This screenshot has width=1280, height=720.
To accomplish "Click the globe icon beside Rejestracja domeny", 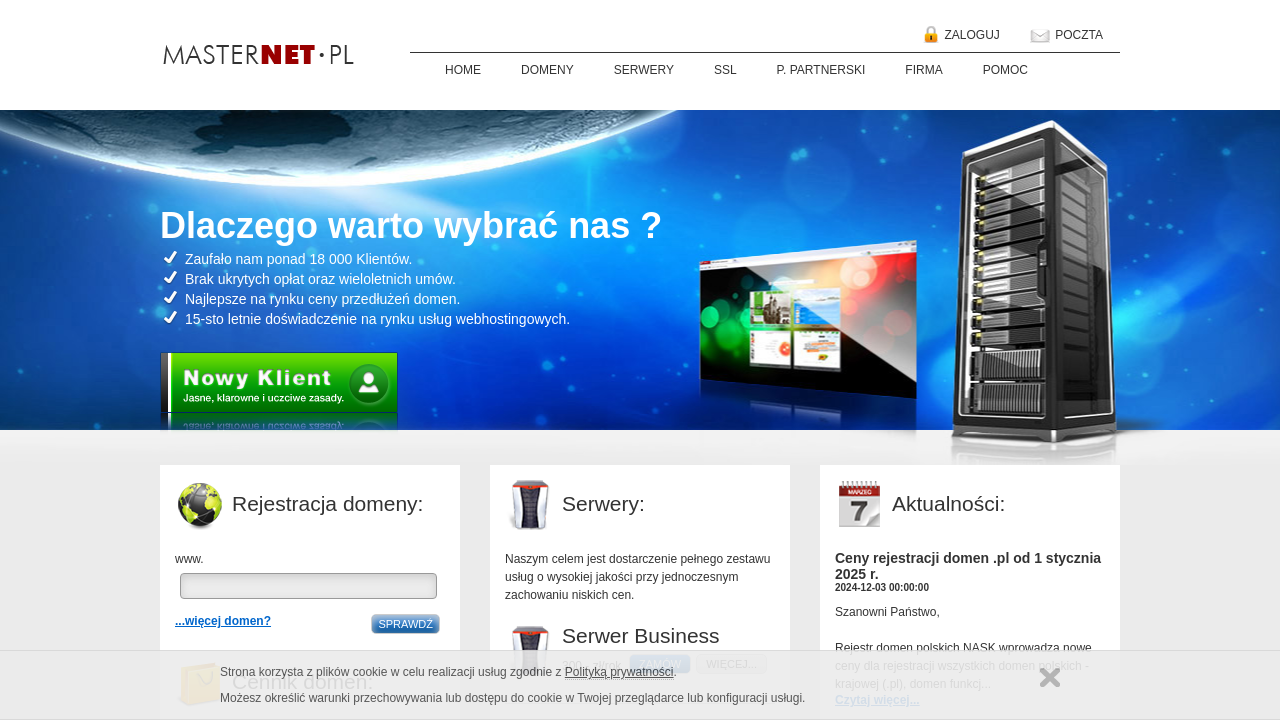I will tap(200, 505).
